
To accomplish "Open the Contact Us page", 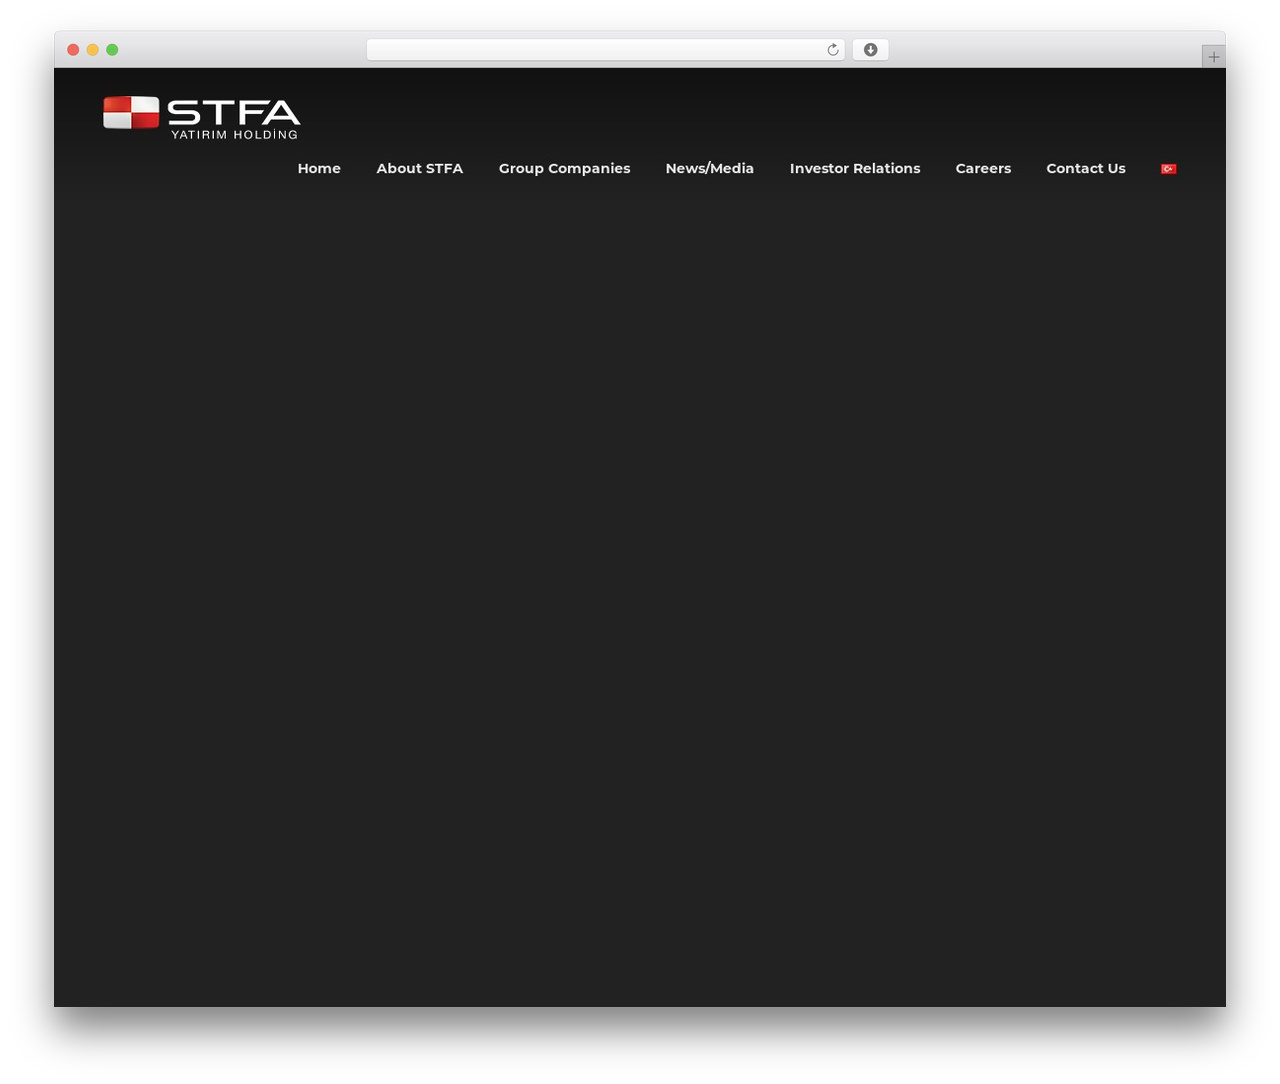I will 1086,169.
